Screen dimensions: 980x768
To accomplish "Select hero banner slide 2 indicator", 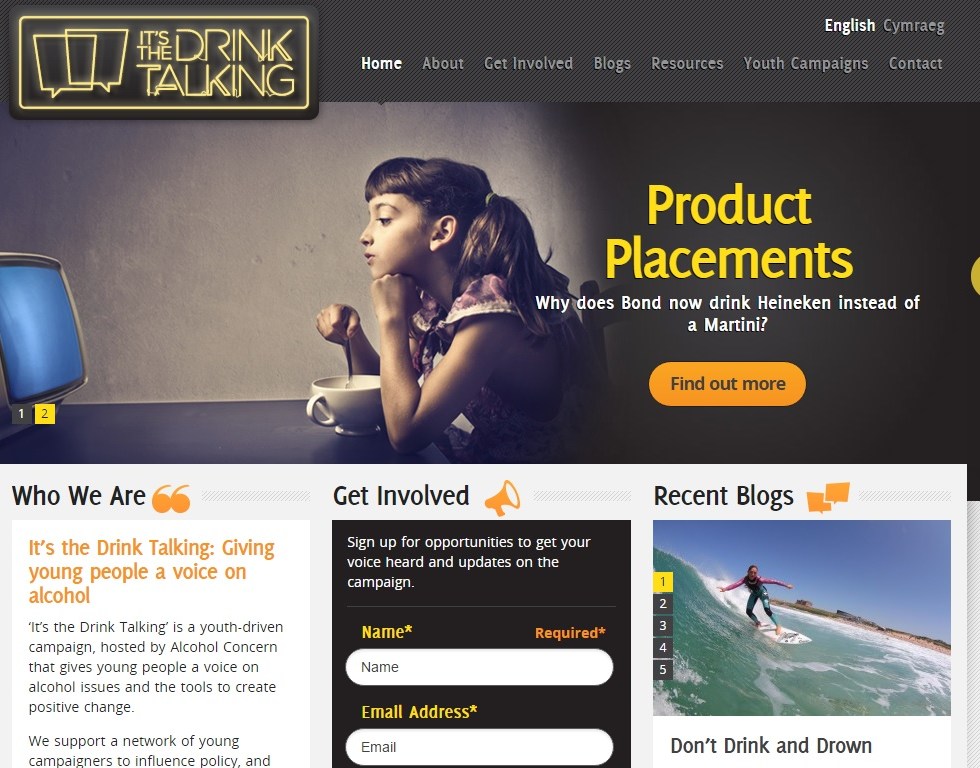I will pos(44,414).
